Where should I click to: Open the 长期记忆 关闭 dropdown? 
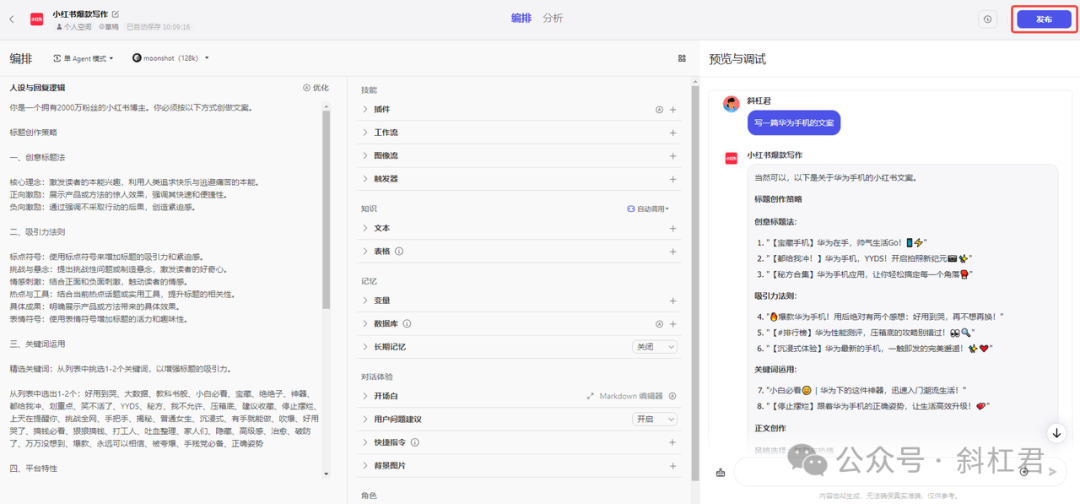[x=655, y=346]
